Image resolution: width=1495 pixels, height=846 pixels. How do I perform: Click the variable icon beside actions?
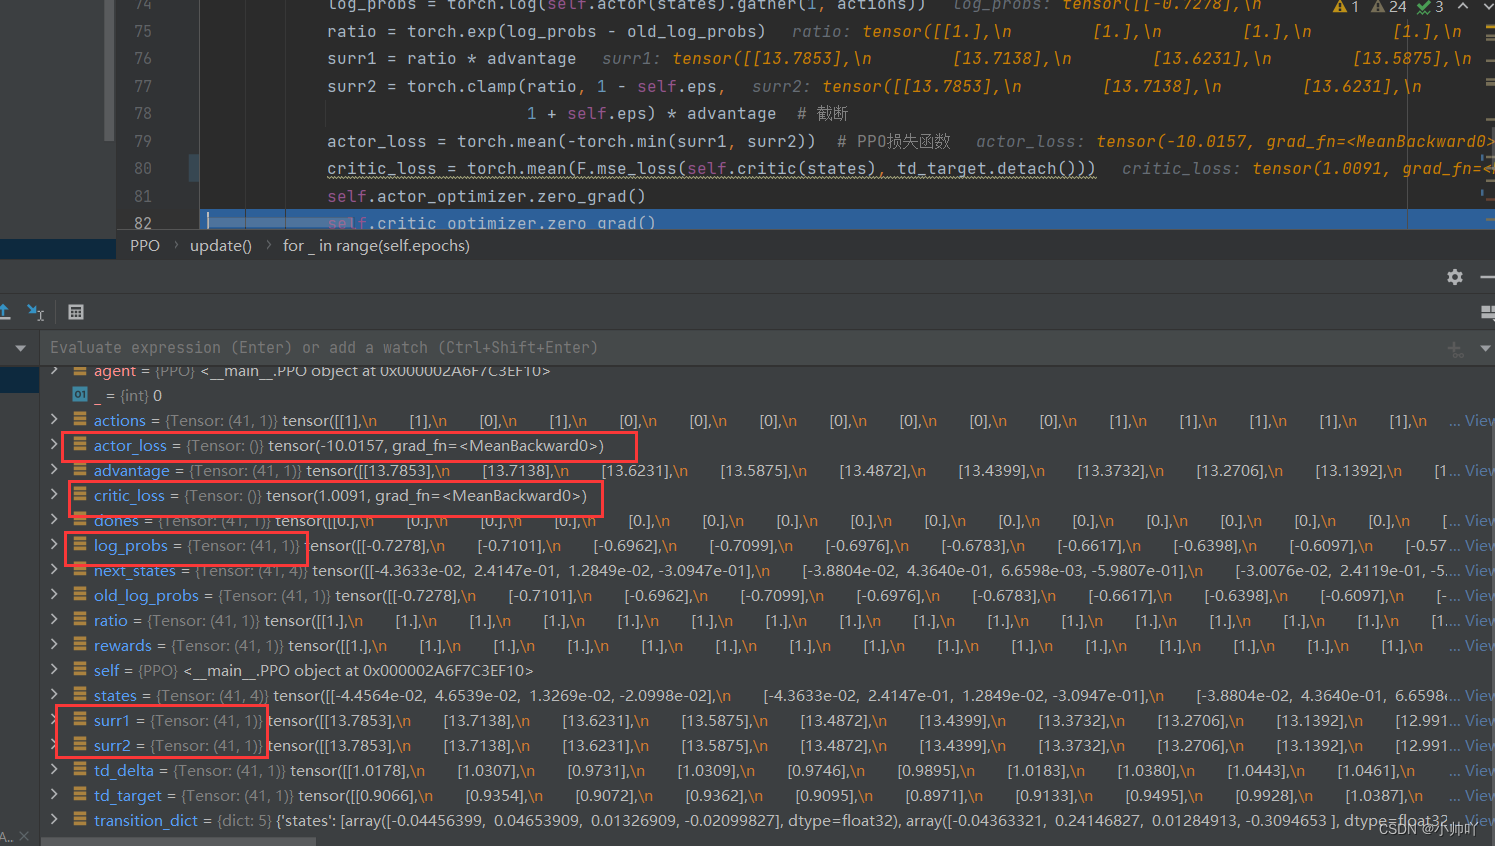(80, 420)
